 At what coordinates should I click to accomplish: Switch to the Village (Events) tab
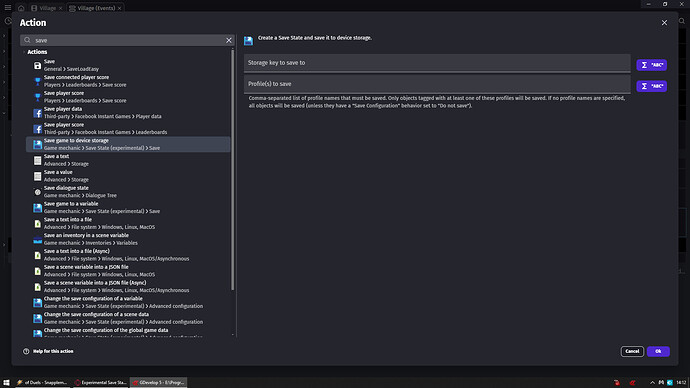coord(95,8)
